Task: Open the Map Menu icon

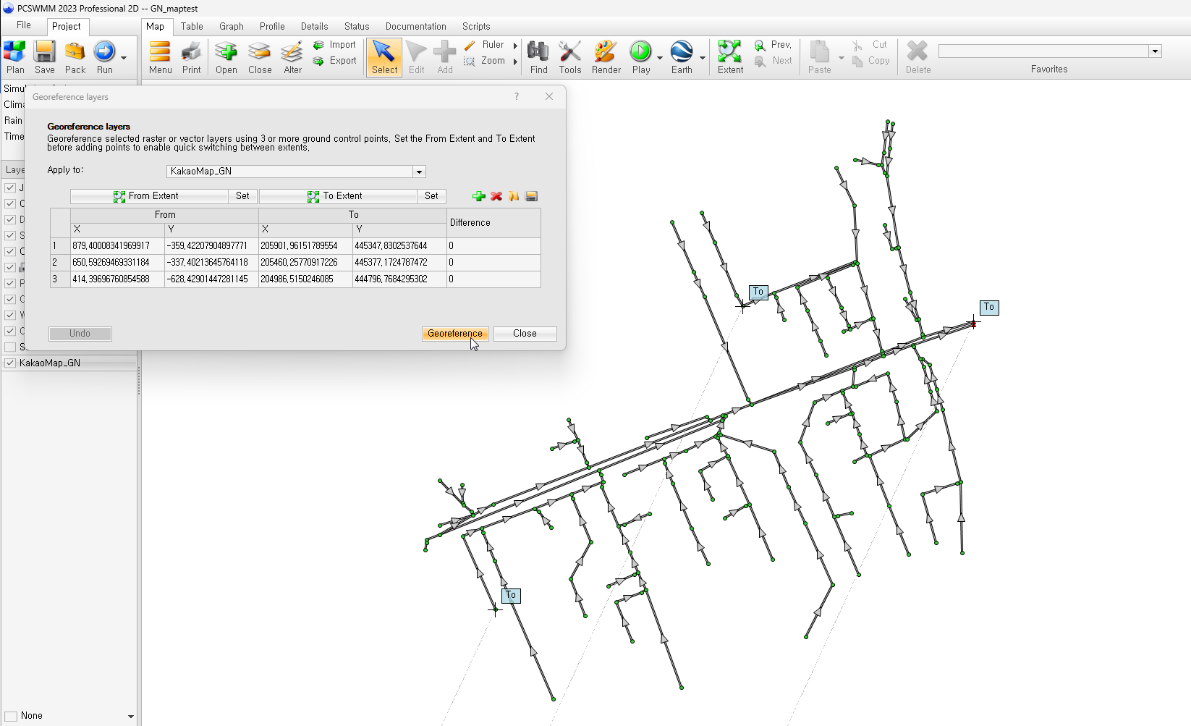Action: 160,57
